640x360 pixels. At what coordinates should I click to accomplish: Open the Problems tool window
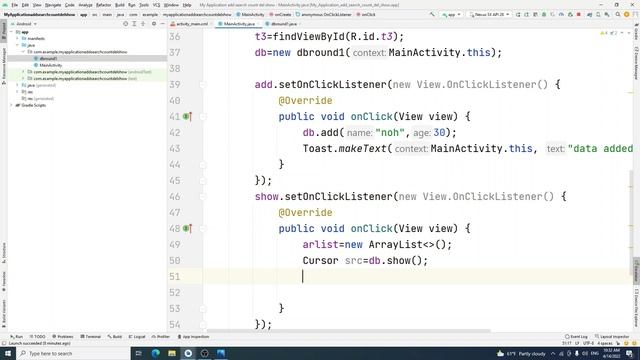[63, 337]
